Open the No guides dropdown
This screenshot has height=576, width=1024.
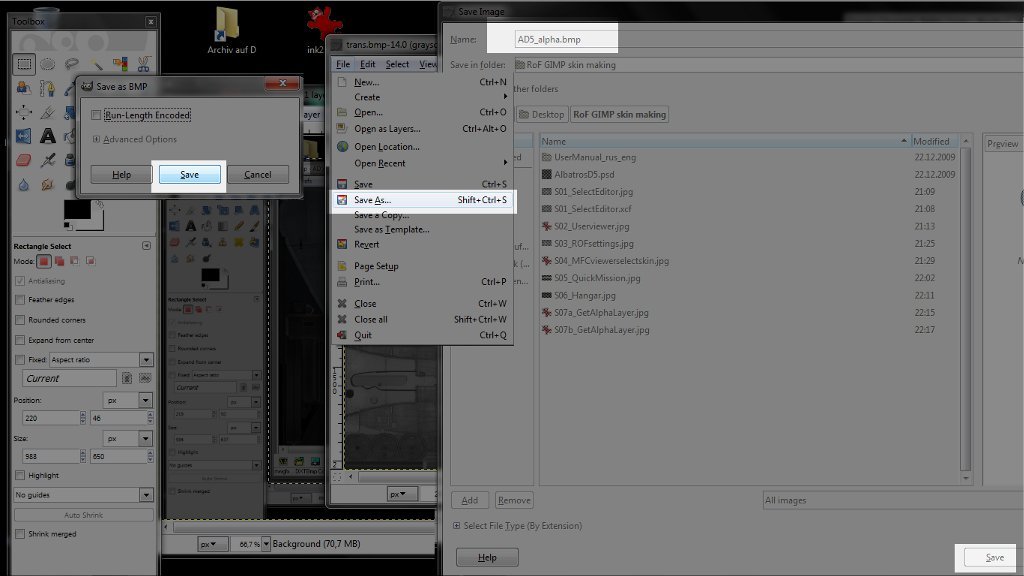point(83,495)
